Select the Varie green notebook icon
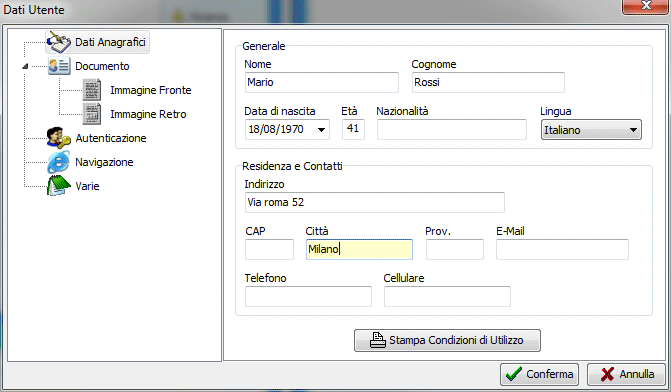Viewport: 671px width, 392px height. tap(59, 186)
